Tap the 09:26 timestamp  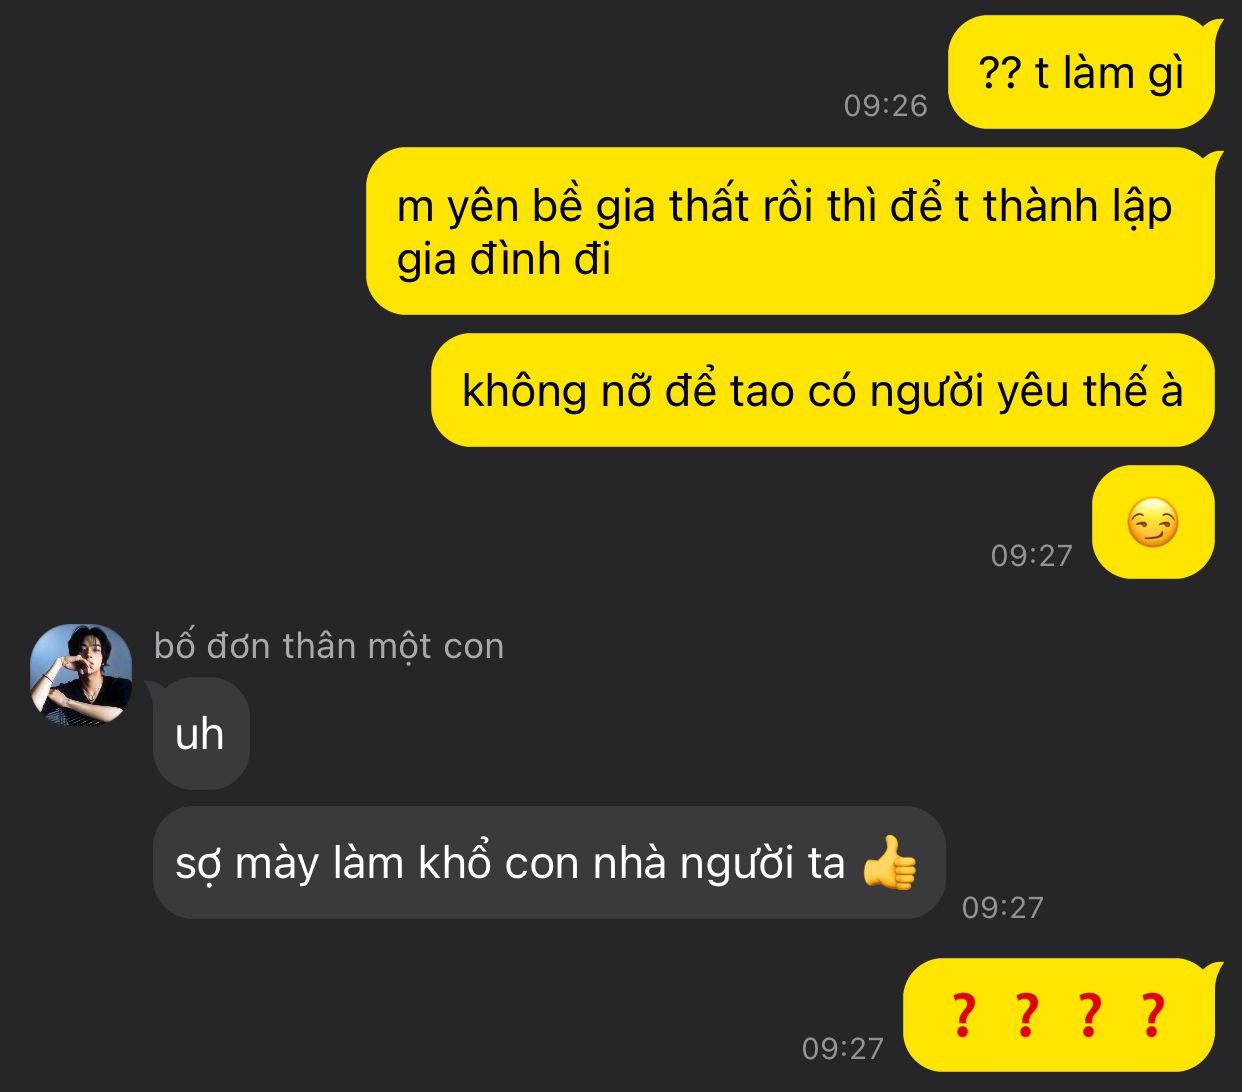(x=885, y=105)
